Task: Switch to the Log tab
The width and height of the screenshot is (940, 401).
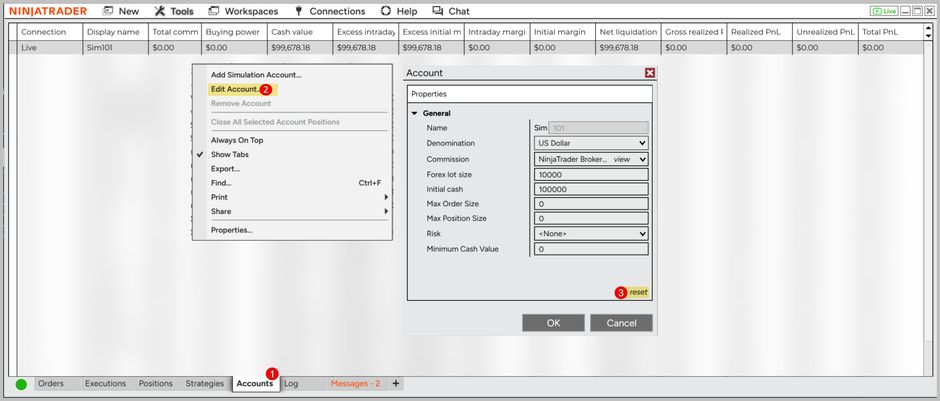Action: click(x=291, y=384)
